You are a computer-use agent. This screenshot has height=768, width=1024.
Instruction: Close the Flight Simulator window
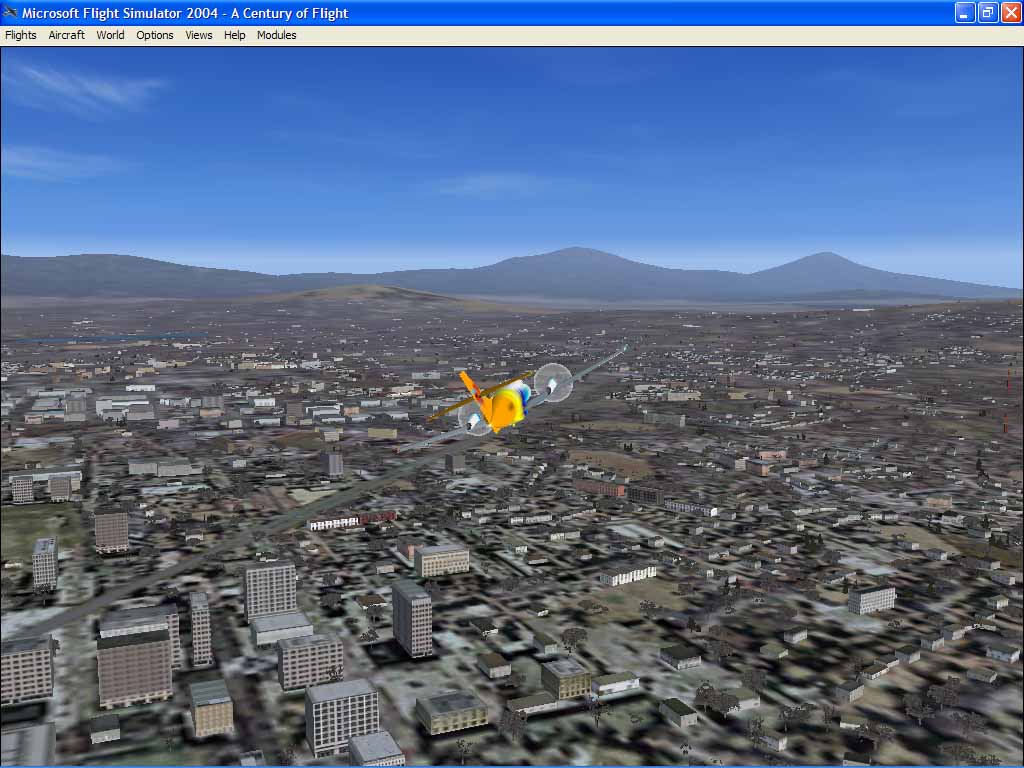click(x=1010, y=12)
